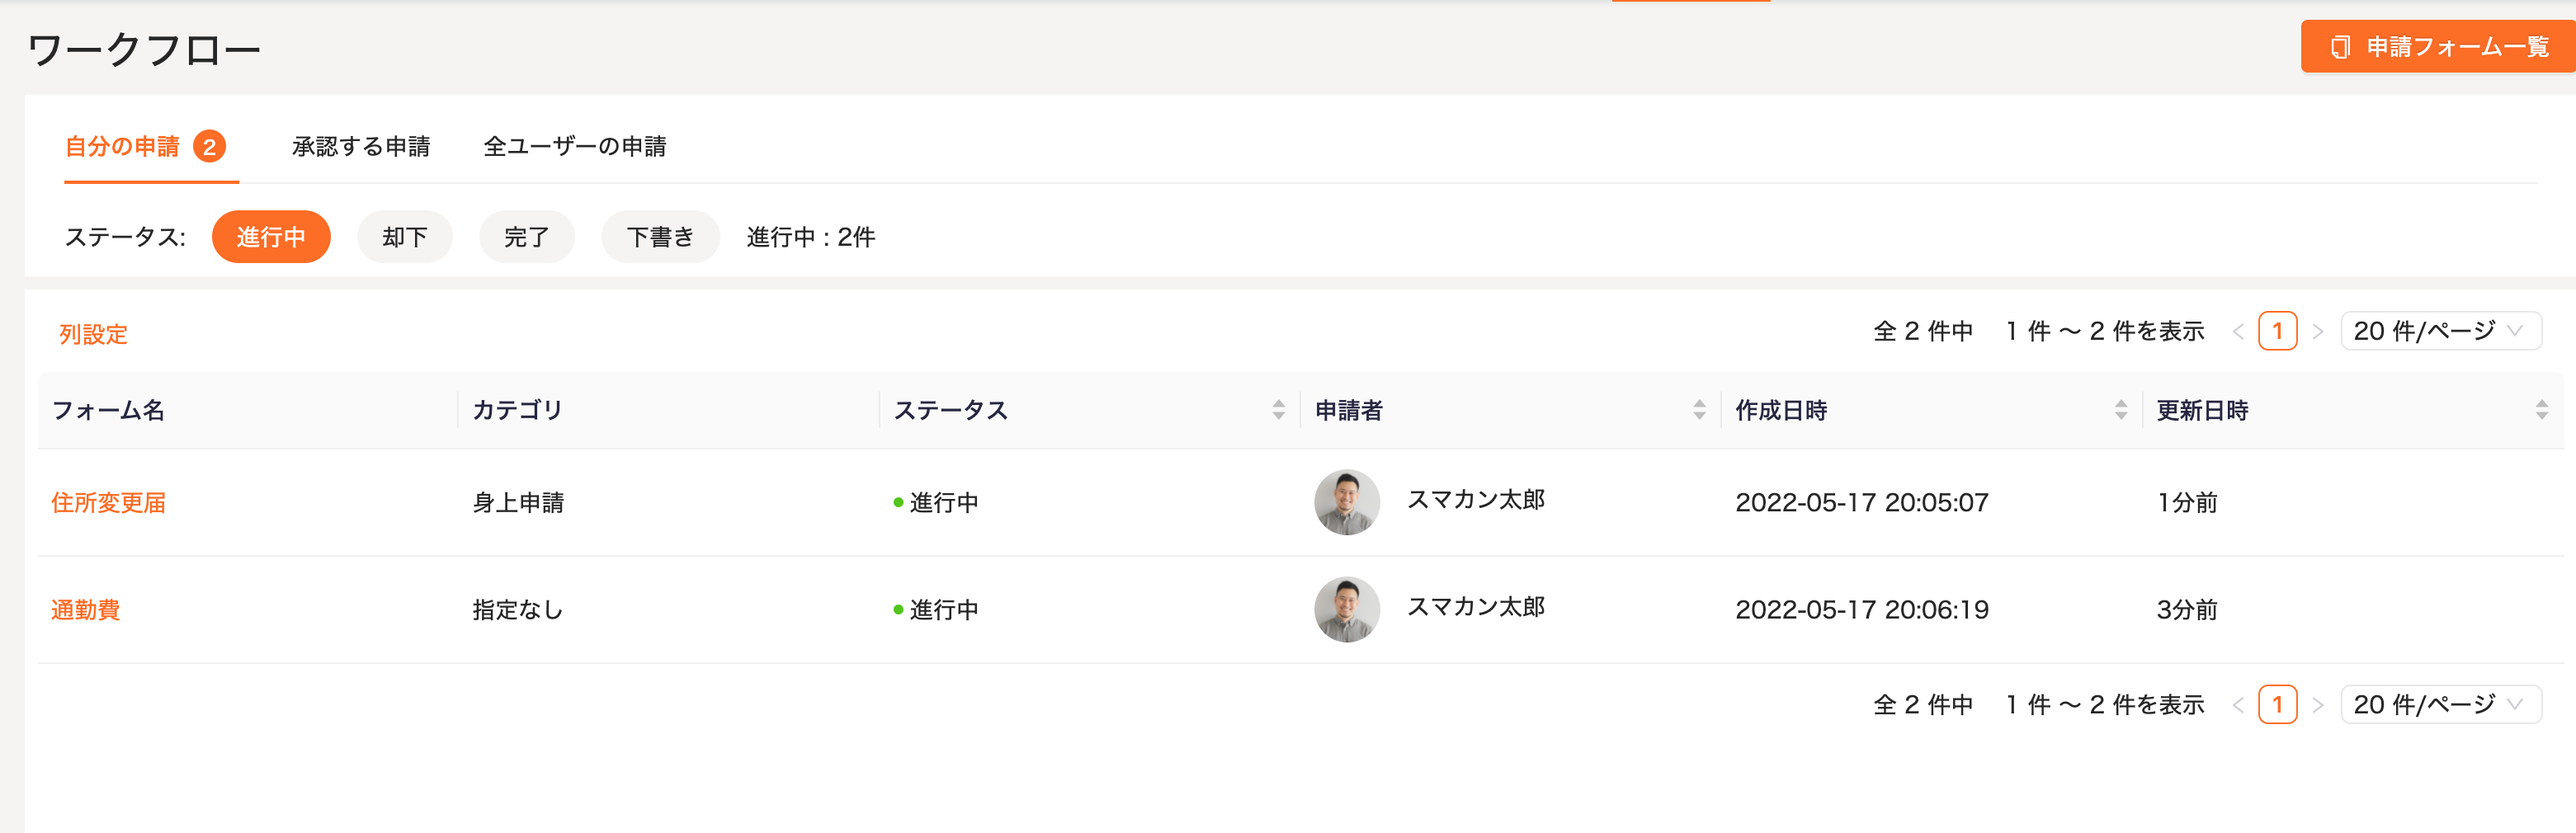Sort table by 更新日時 column arrows
The height and width of the screenshot is (833, 2576).
(2541, 410)
